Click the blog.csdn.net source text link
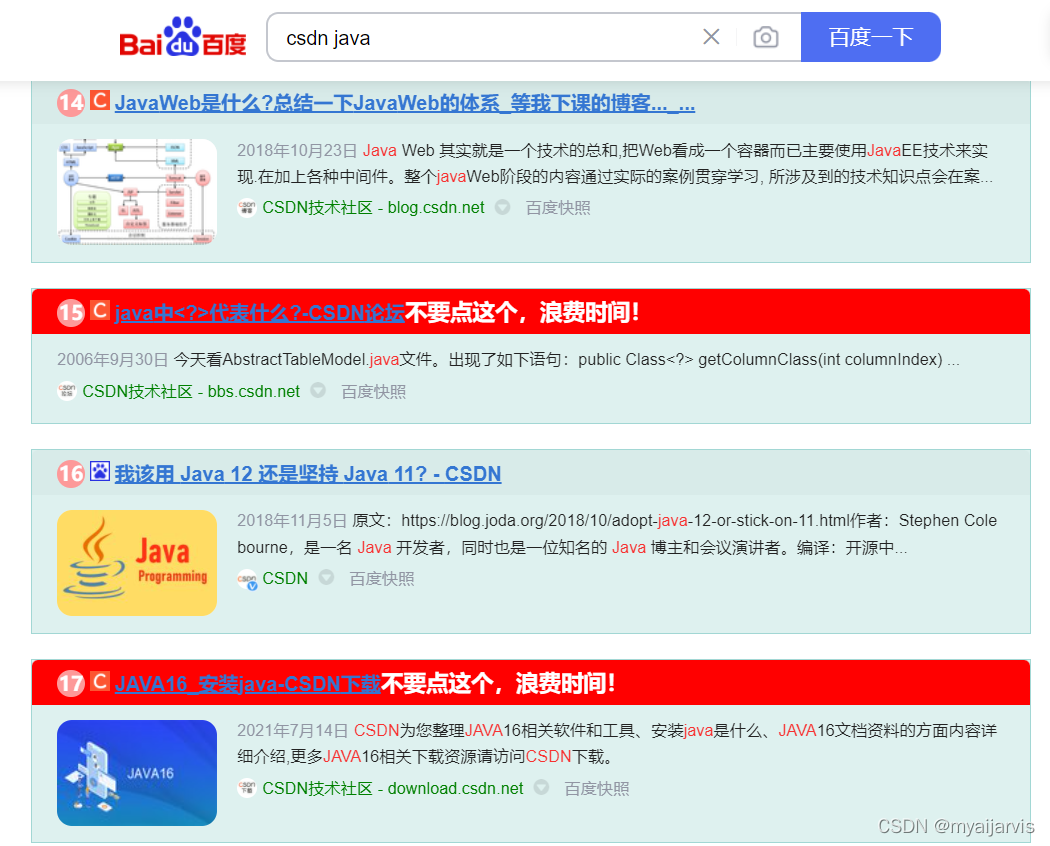Screen dimensions: 1050x846 pyautogui.click(x=436, y=207)
